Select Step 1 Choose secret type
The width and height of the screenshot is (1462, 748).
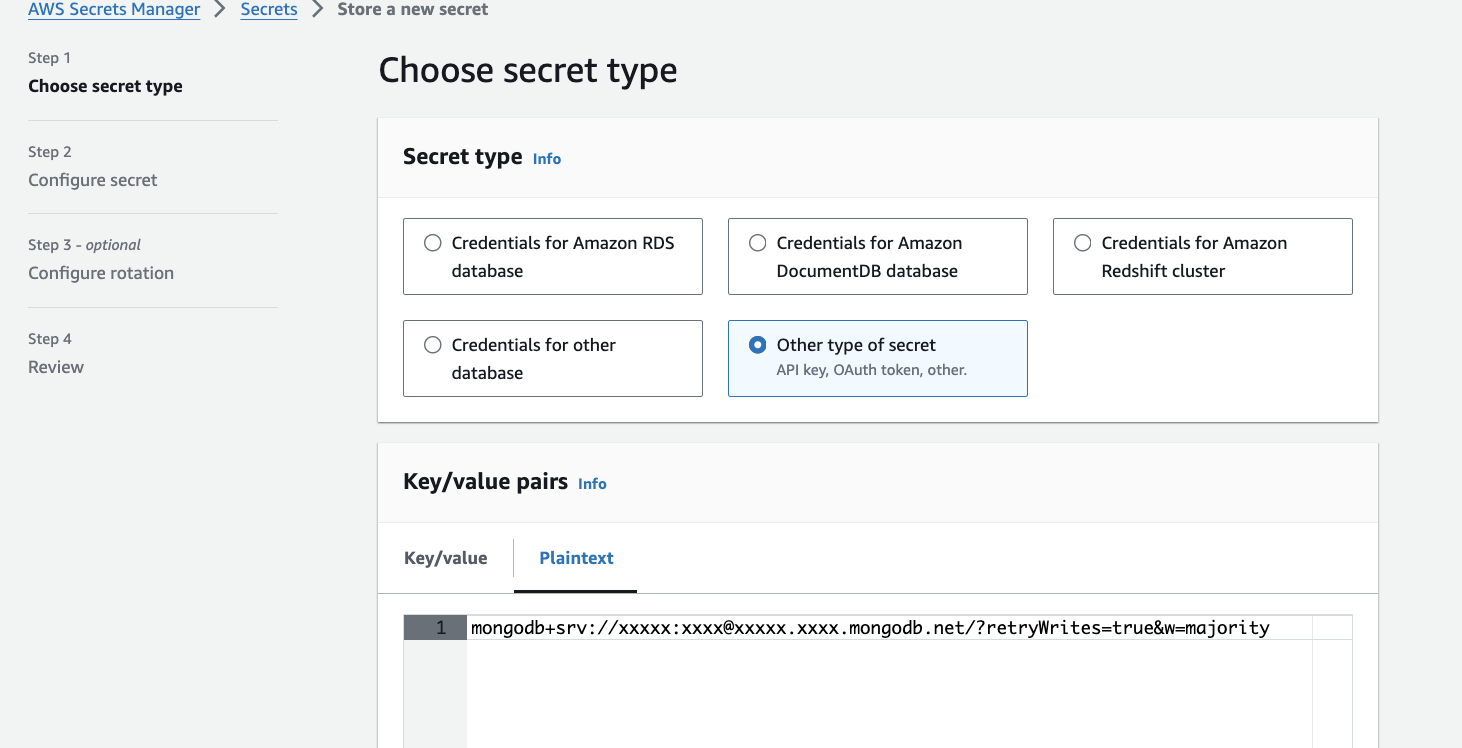105,86
